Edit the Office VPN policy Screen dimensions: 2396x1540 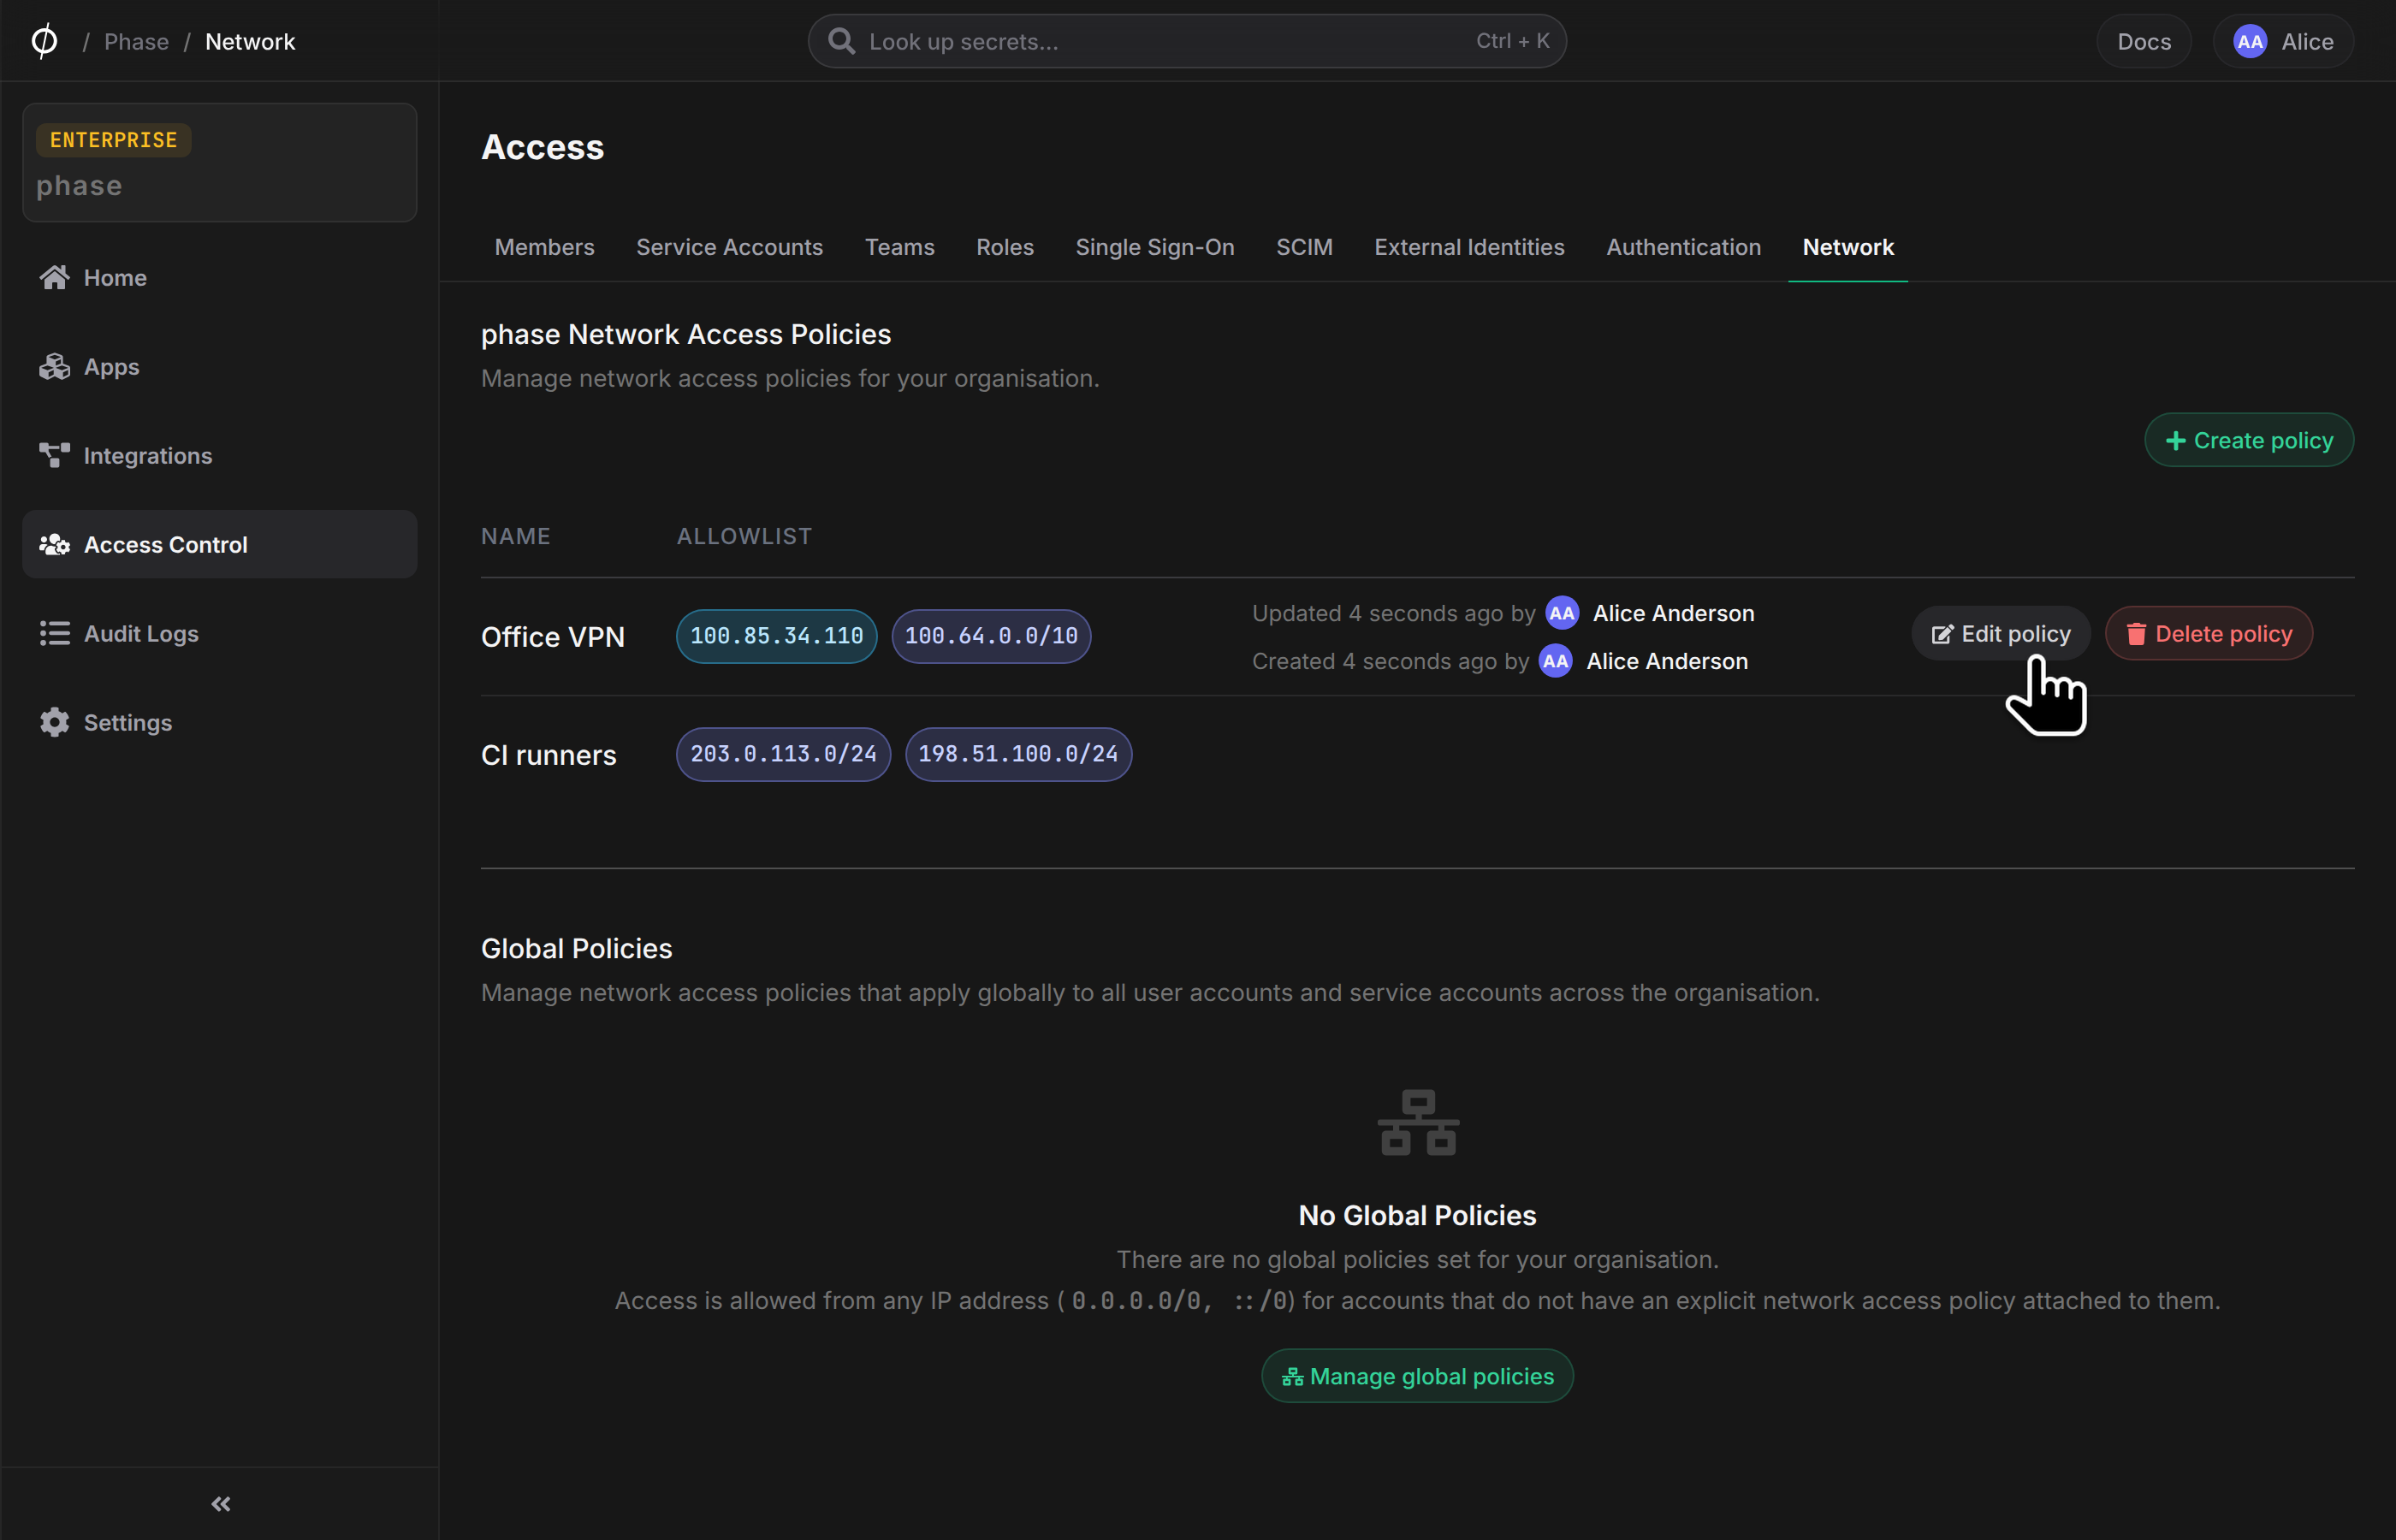[x=2000, y=633]
